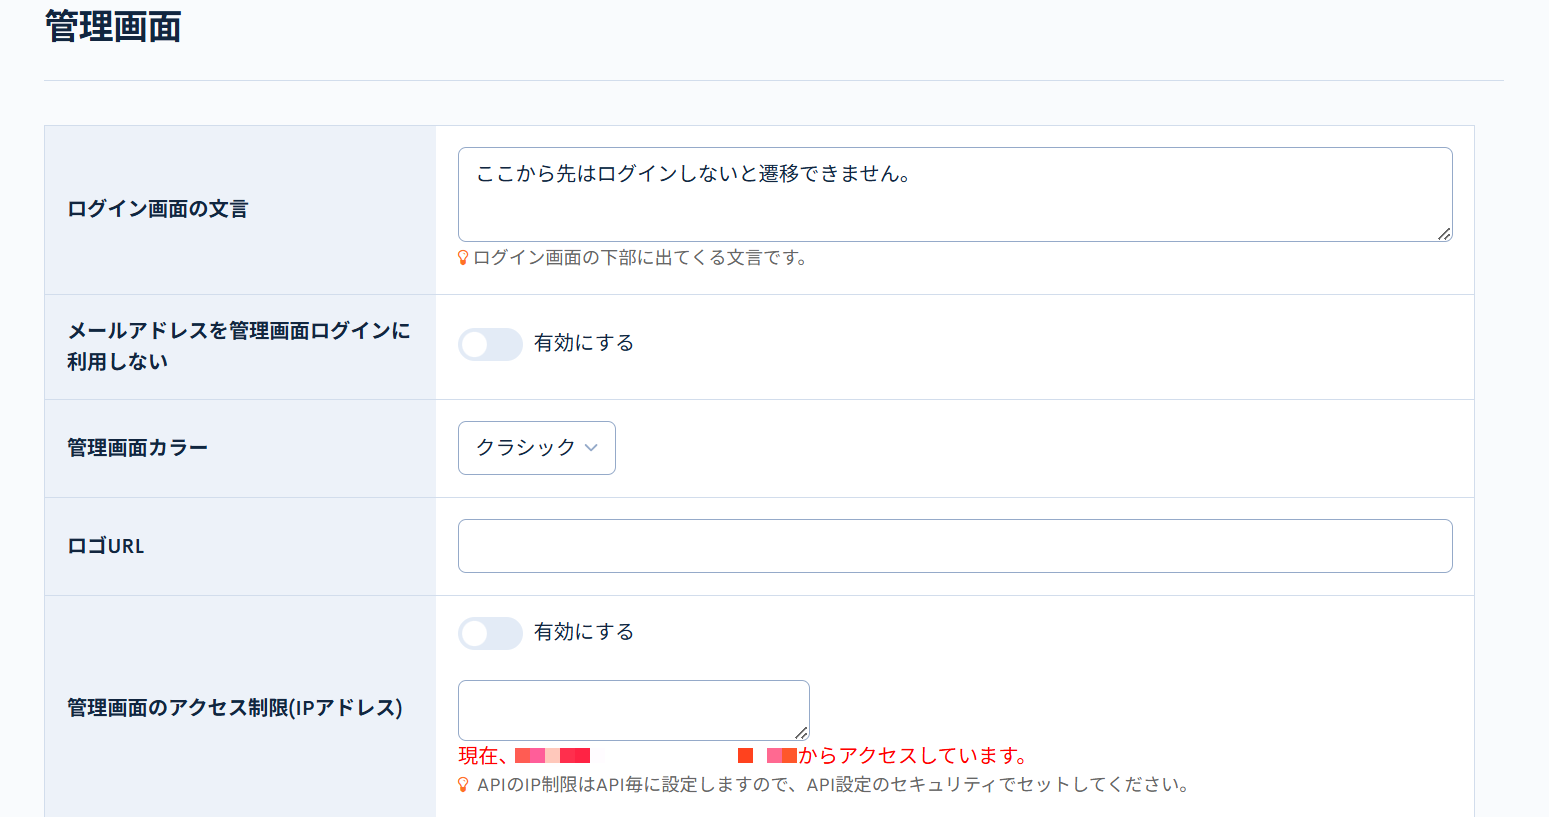Click the chevron icon inside the クラシック selector
Screen dimensions: 1549x817
click(x=592, y=449)
